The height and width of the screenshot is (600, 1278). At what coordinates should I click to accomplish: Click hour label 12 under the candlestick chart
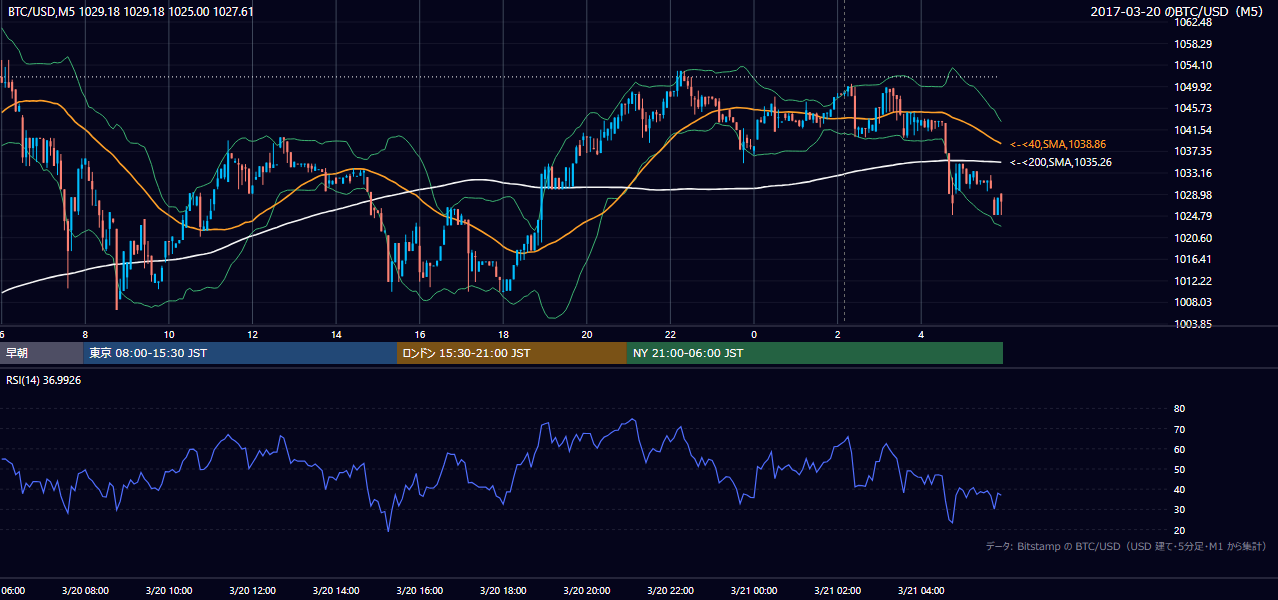[252, 334]
